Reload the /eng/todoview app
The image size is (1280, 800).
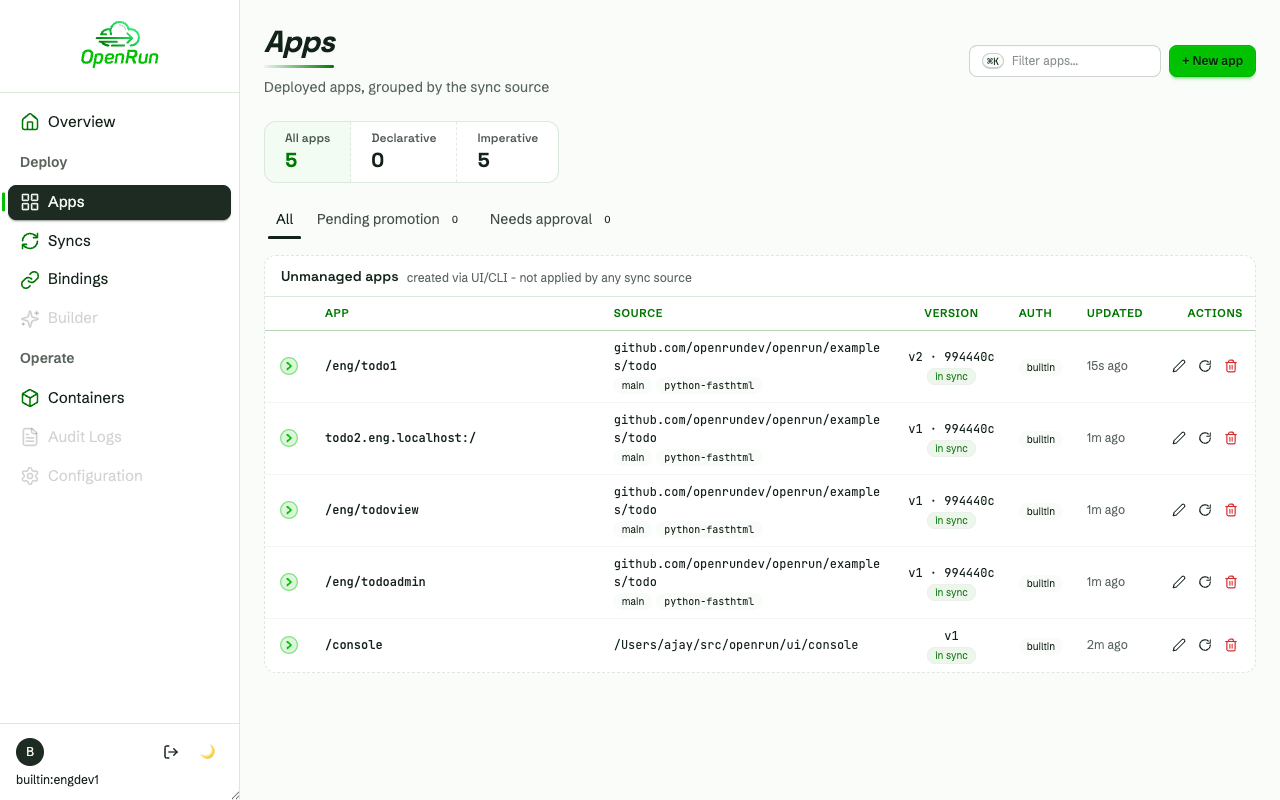tap(1205, 510)
